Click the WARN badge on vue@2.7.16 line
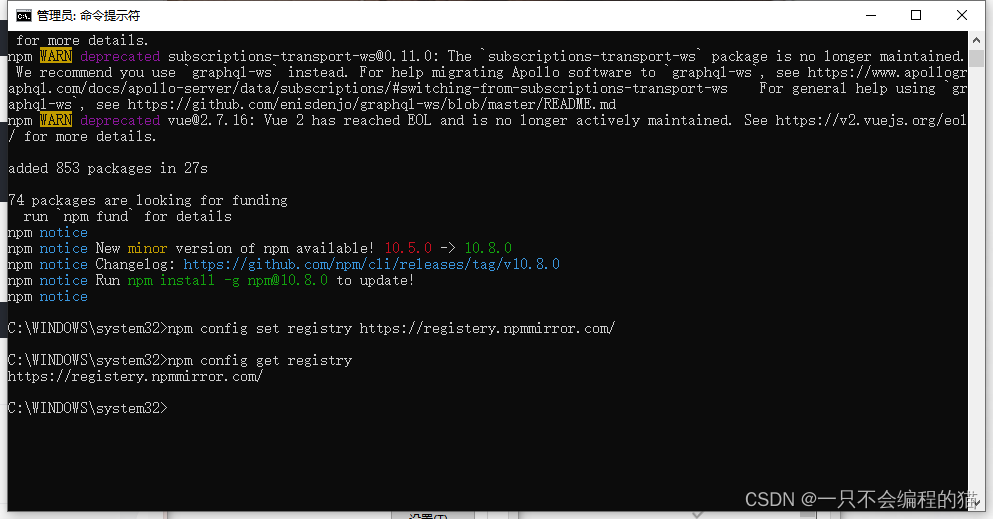 [56, 120]
